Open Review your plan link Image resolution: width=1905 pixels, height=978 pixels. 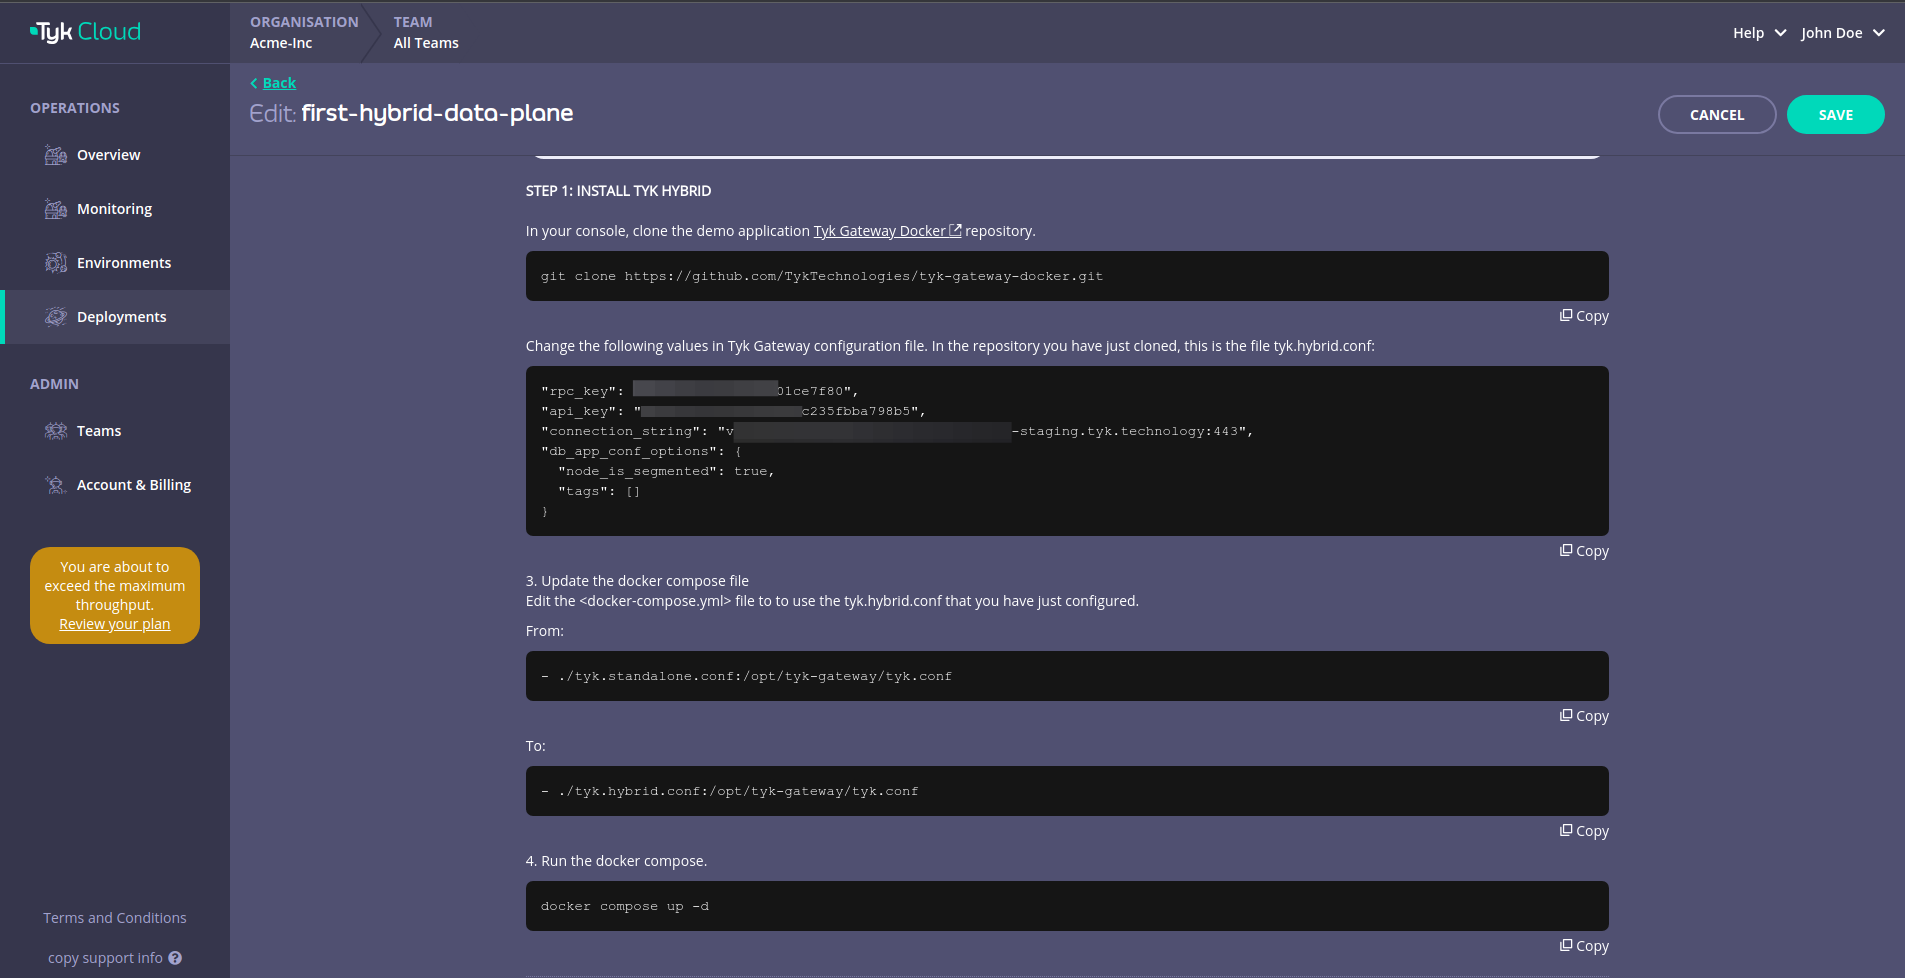pyautogui.click(x=114, y=623)
